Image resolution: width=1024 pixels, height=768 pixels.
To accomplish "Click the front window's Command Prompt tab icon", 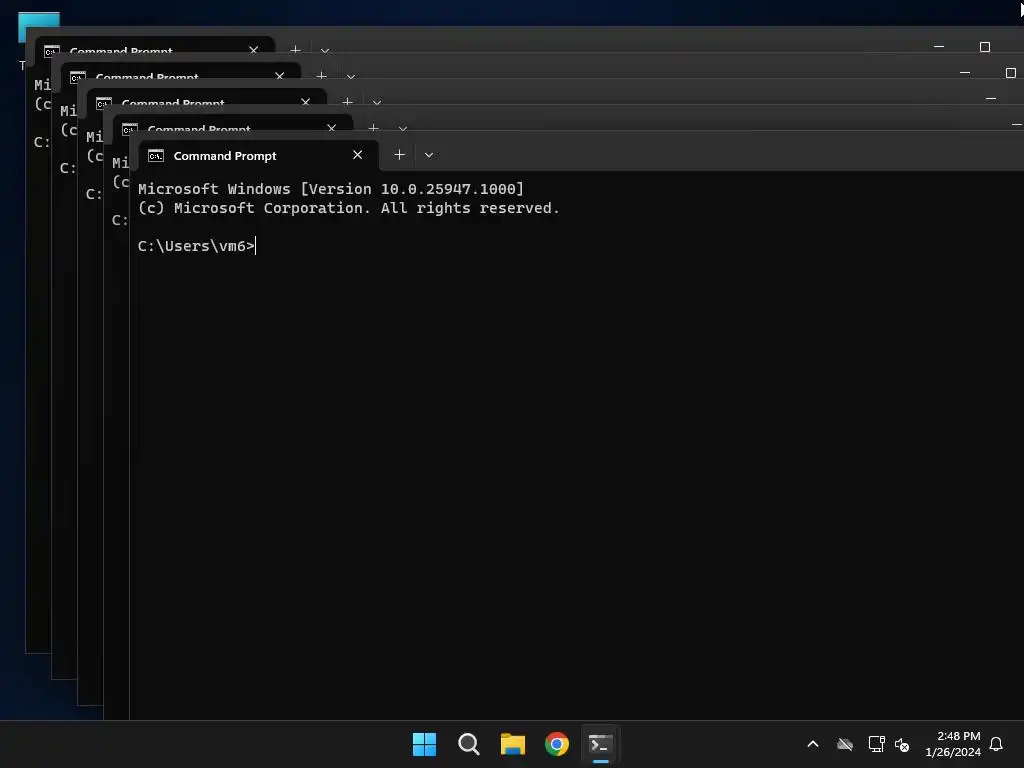I will pyautogui.click(x=155, y=155).
